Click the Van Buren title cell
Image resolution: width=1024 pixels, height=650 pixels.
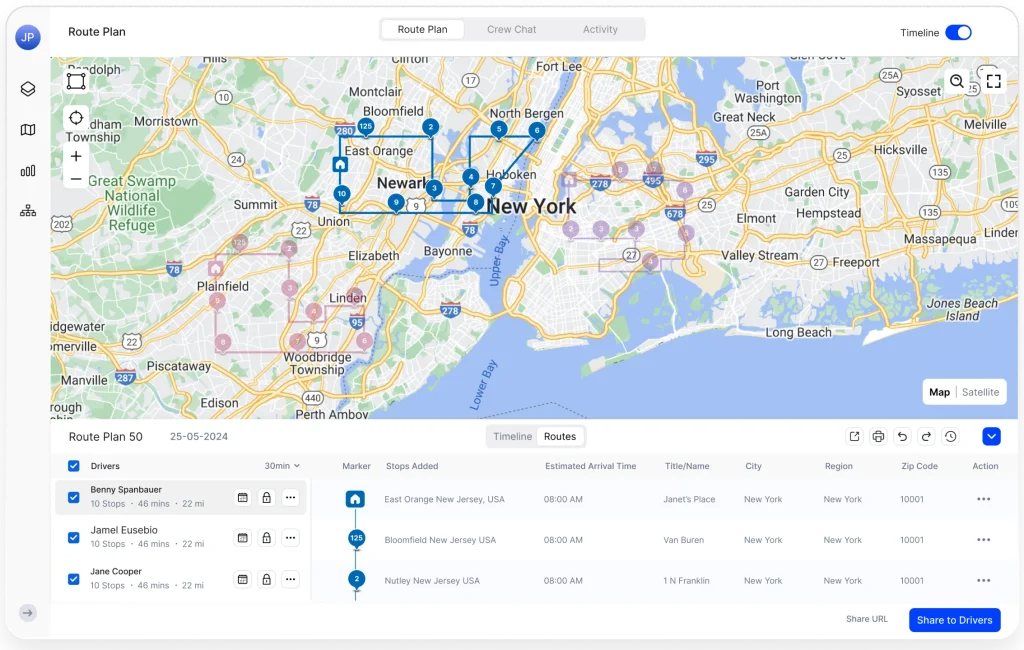[684, 540]
